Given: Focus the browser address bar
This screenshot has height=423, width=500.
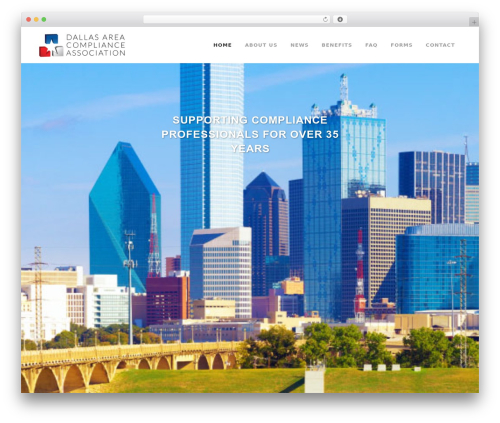Looking at the screenshot, I should pos(233,20).
